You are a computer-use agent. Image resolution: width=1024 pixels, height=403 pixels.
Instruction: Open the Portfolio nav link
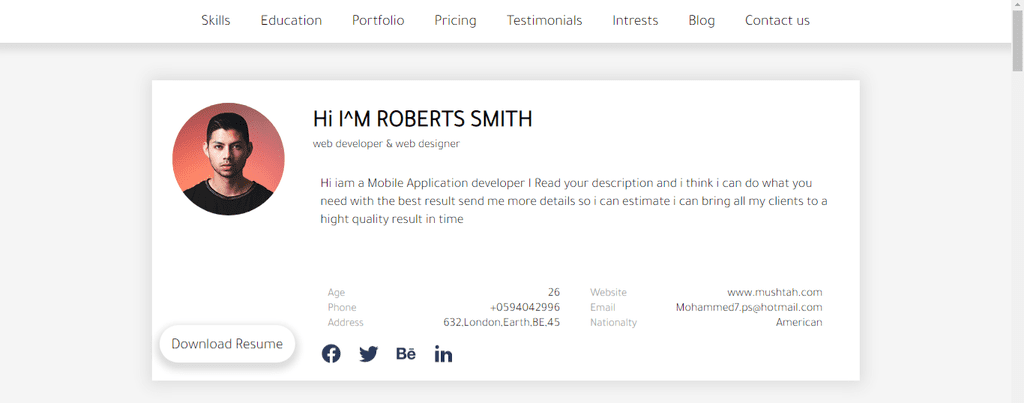point(378,20)
